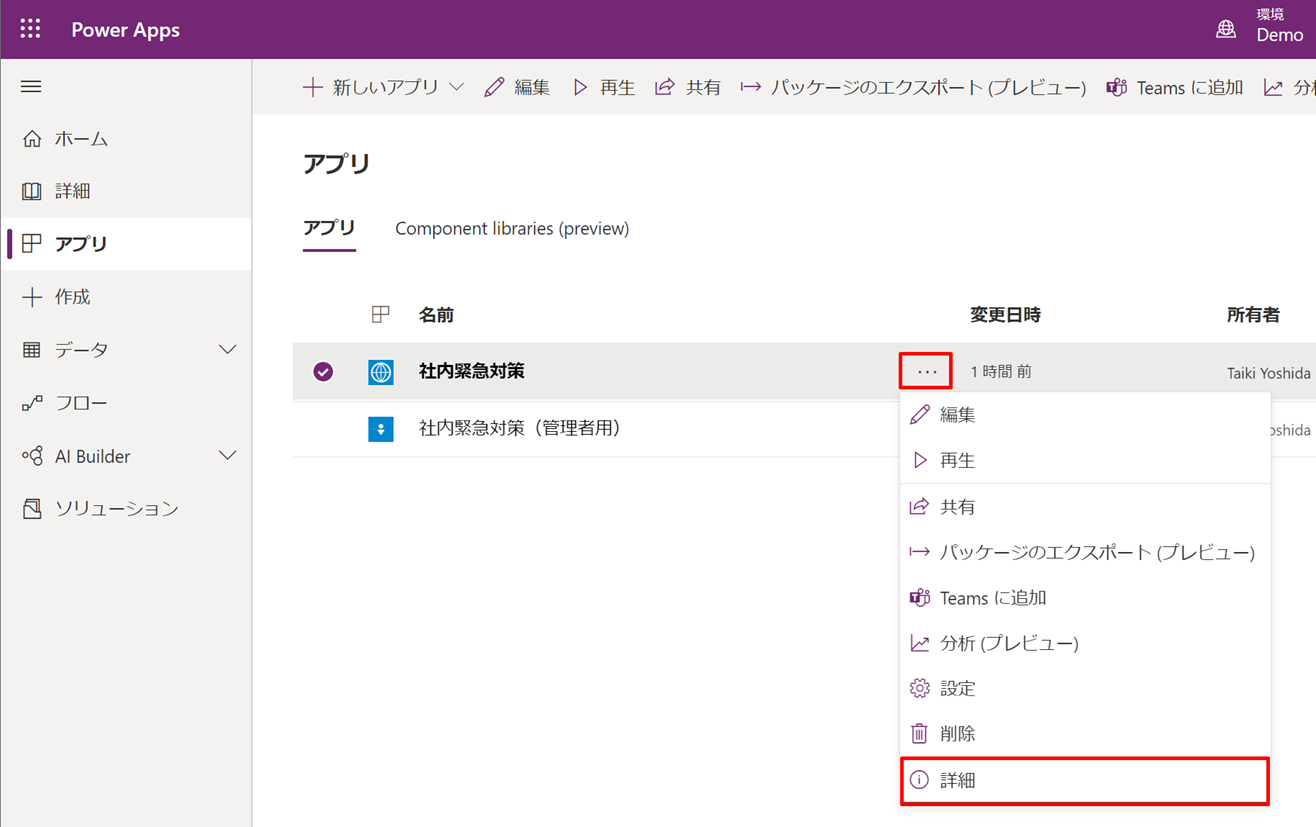Screen dimensions: 1316x827
Task: Choose 分析 (プレビュー) from the context menu
Action: [x=1085, y=643]
